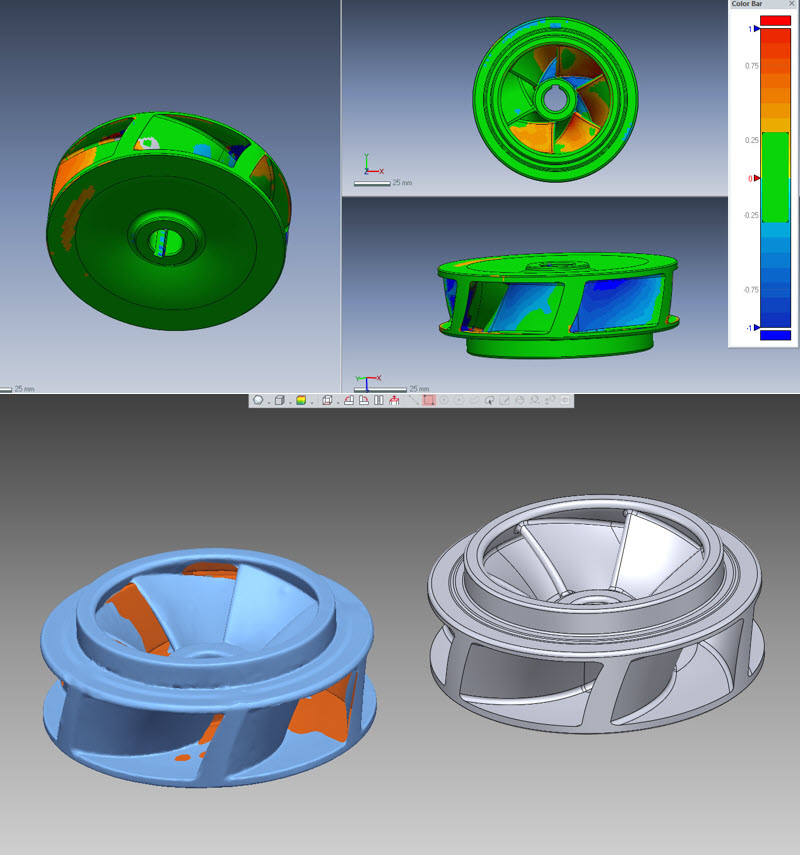Screen dimensions: 800x855
Task: Toggle the eye visibility icon at toolbar end
Action: [565, 400]
